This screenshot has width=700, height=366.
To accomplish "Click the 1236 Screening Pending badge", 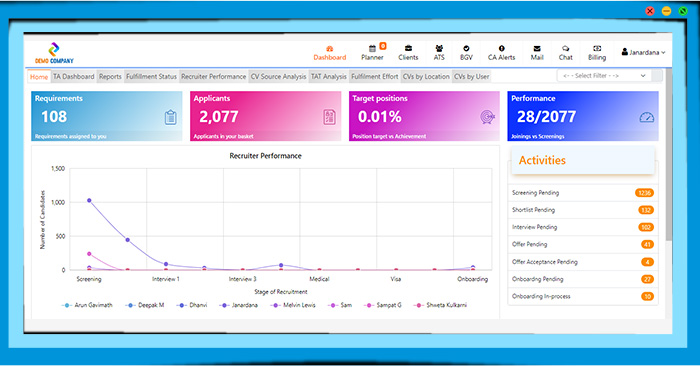I will (x=644, y=193).
